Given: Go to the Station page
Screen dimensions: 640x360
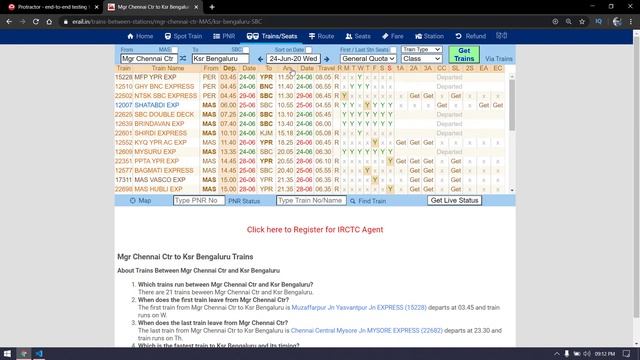Looking at the screenshot, I should tap(429, 36).
